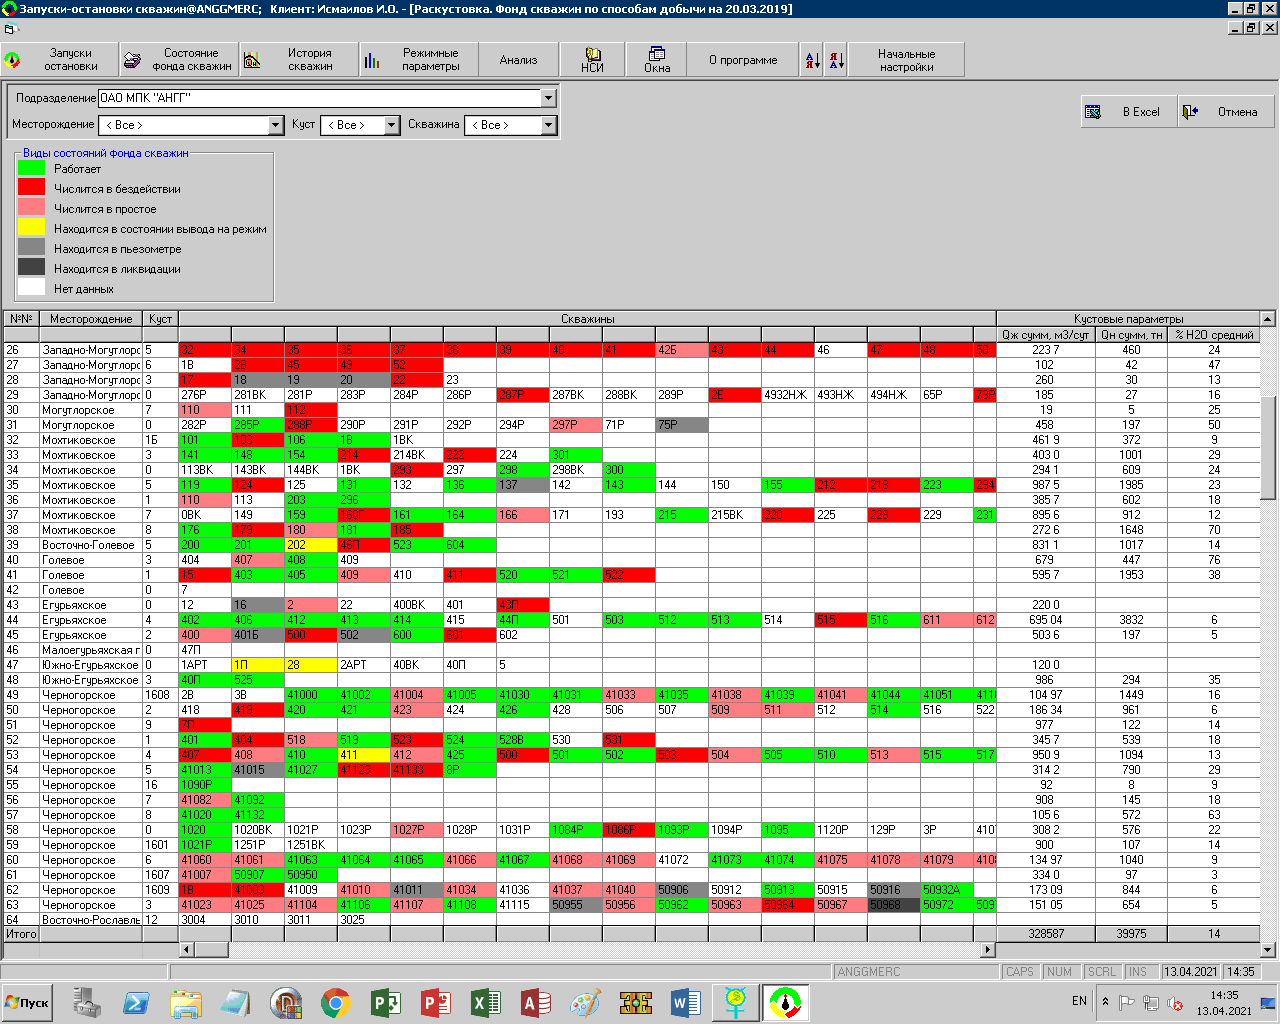The image size is (1280, 1024).
Task: Open the О программе menu
Action: coord(743,60)
